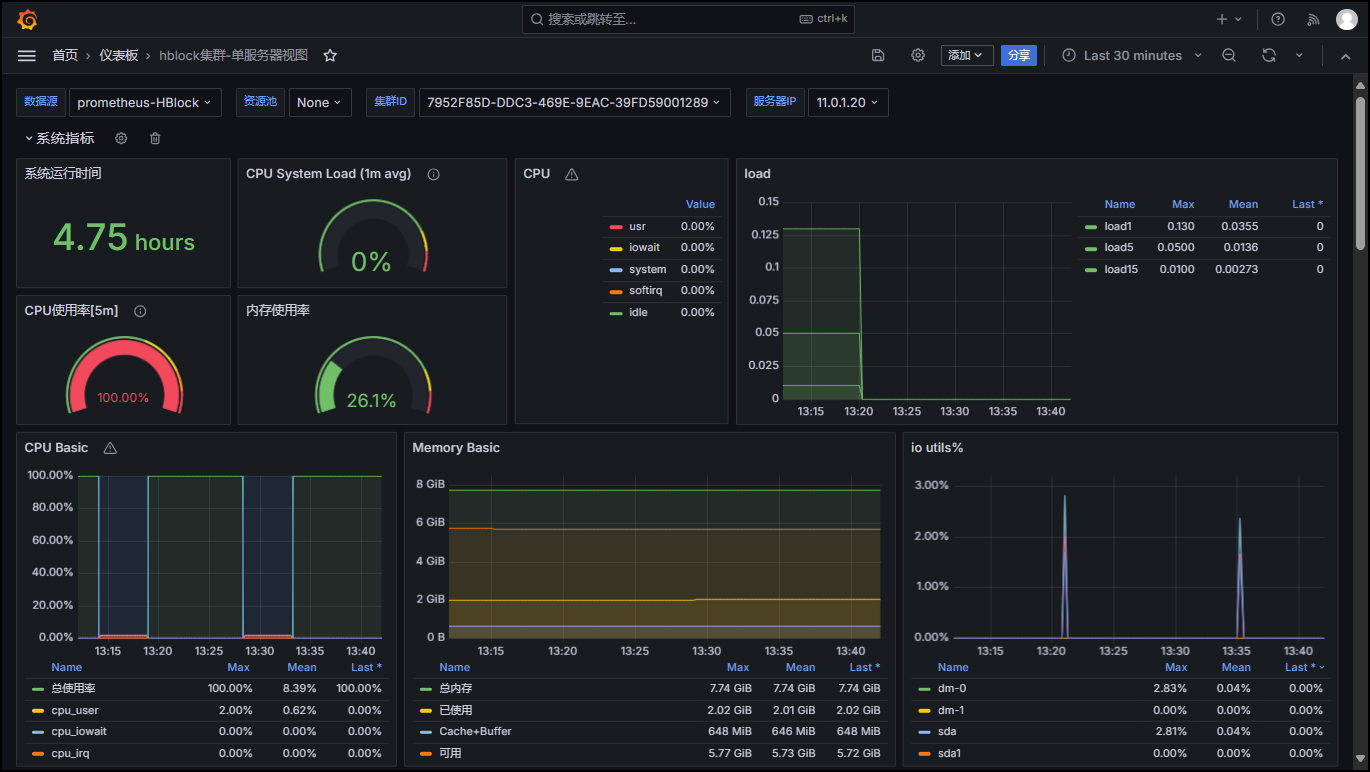Click the dm-0 legend color swatch
Viewport: 1370px width, 772px height.
[923, 689]
